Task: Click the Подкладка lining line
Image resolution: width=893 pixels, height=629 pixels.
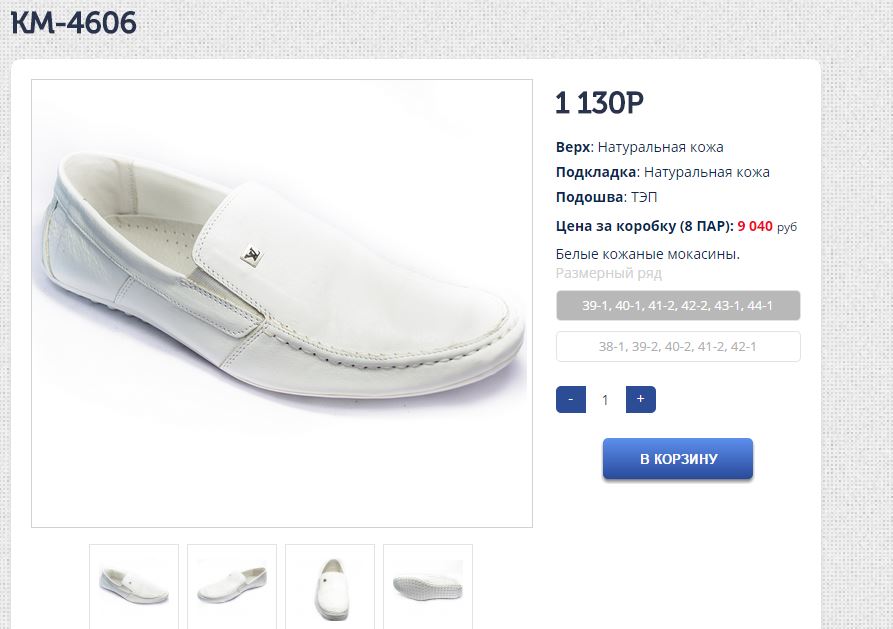Action: click(x=662, y=172)
